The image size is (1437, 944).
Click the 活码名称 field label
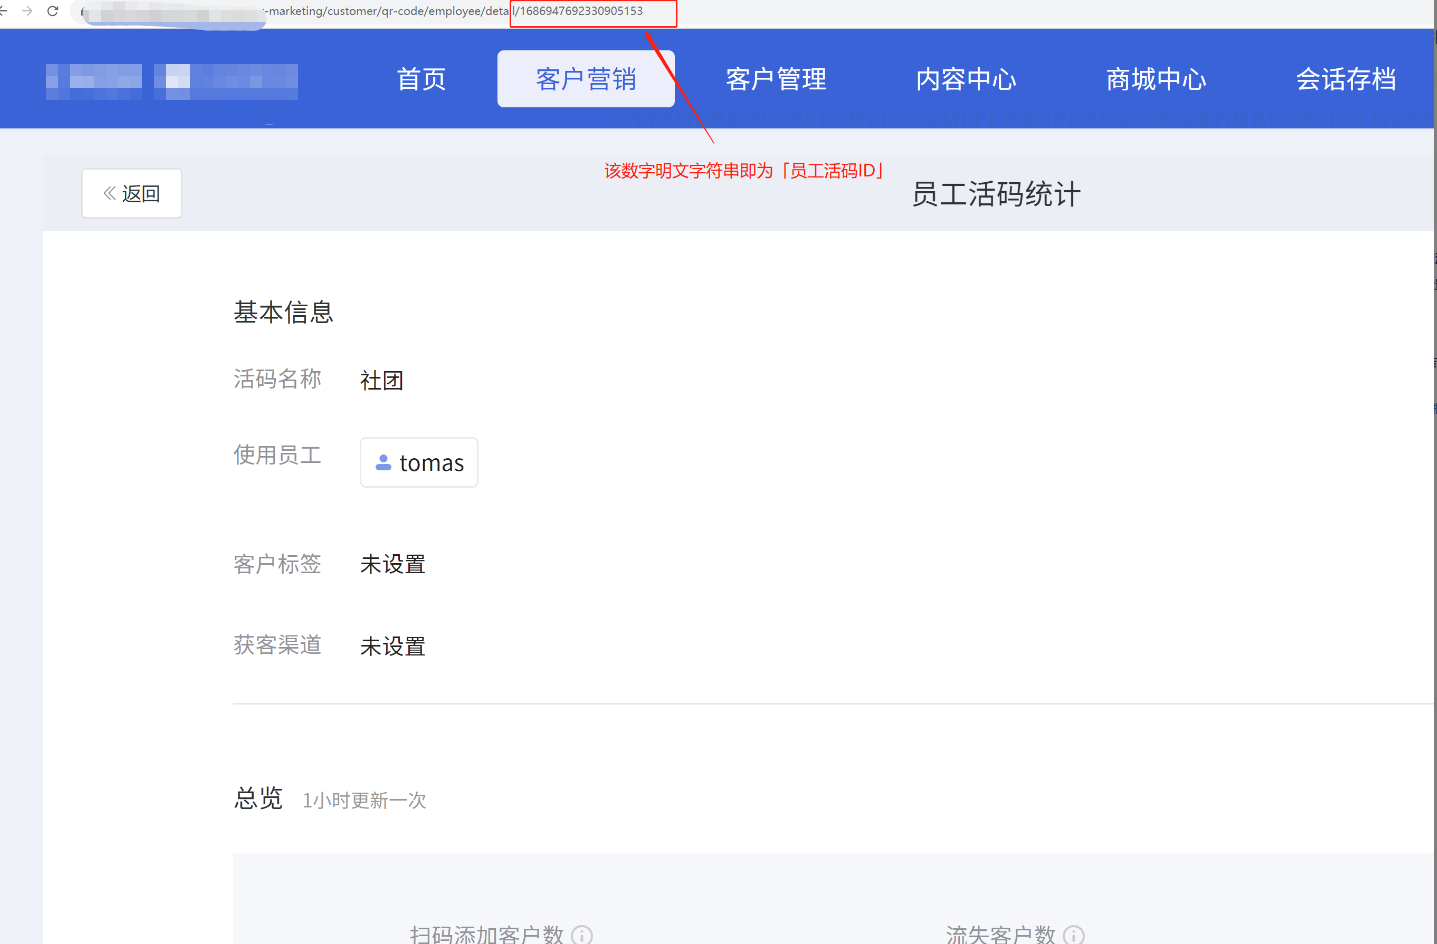[278, 379]
